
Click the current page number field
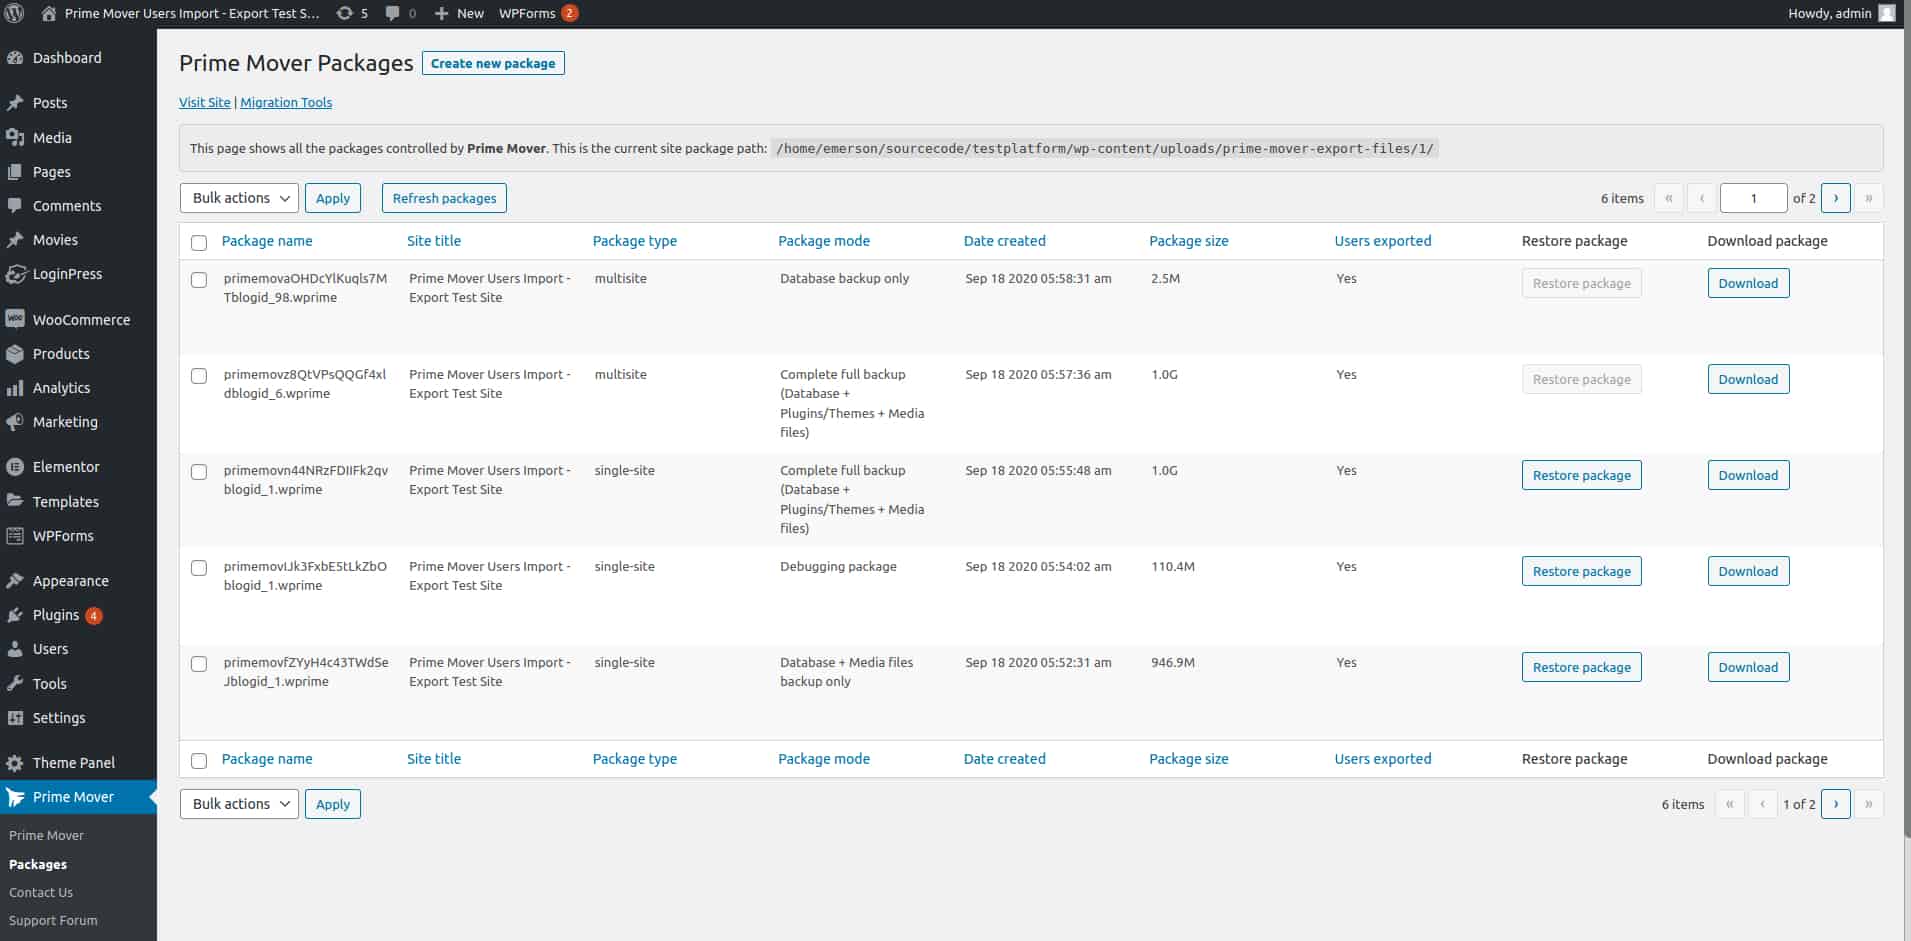[1753, 198]
